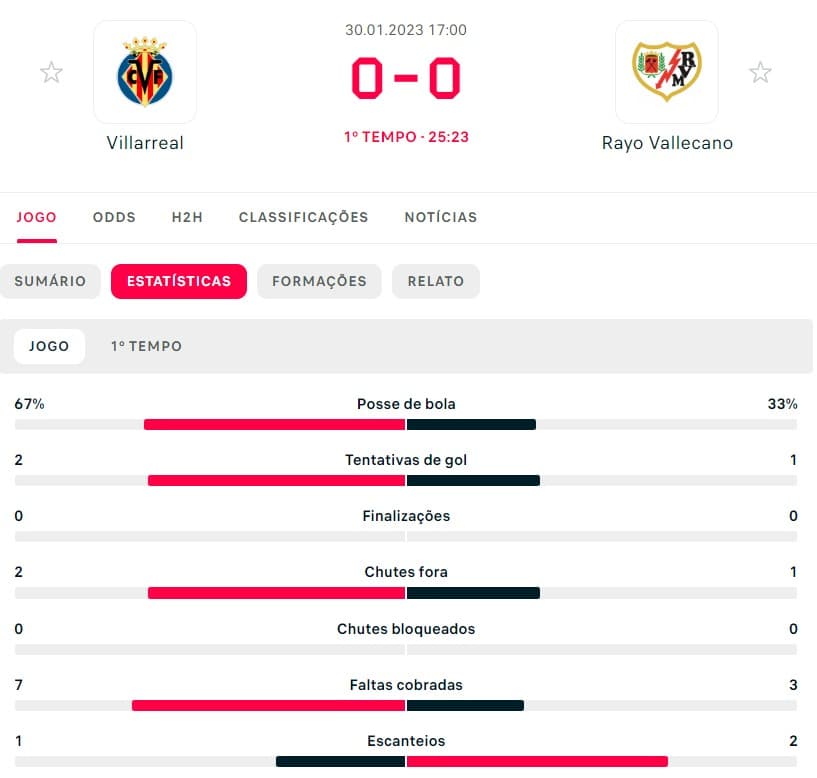Favorite Rayo Vallecano with the star icon
Viewport: 817px width, 778px height.
(760, 72)
